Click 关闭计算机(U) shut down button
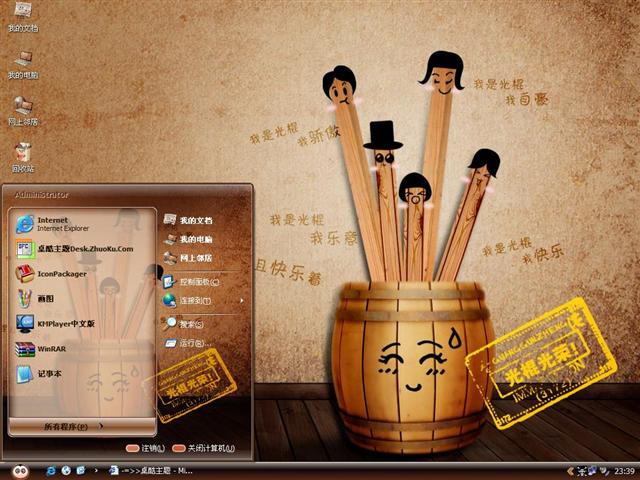This screenshot has width=640, height=480. coord(203,448)
